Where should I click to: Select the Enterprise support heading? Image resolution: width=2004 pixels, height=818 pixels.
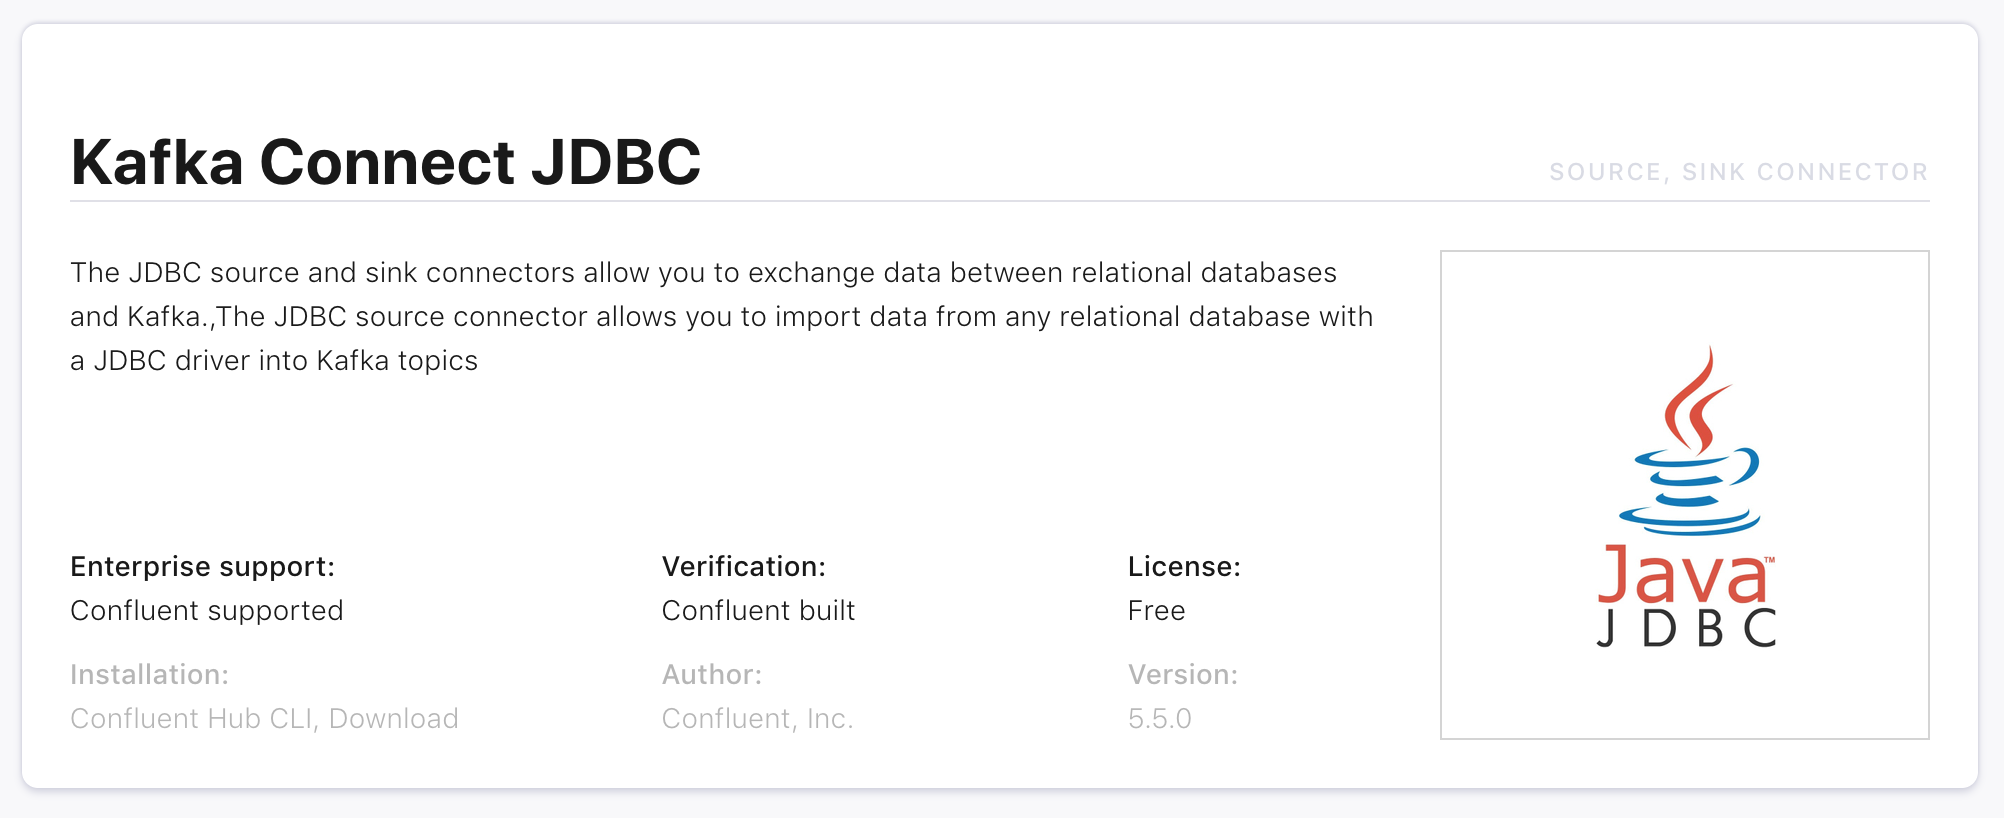pos(203,567)
